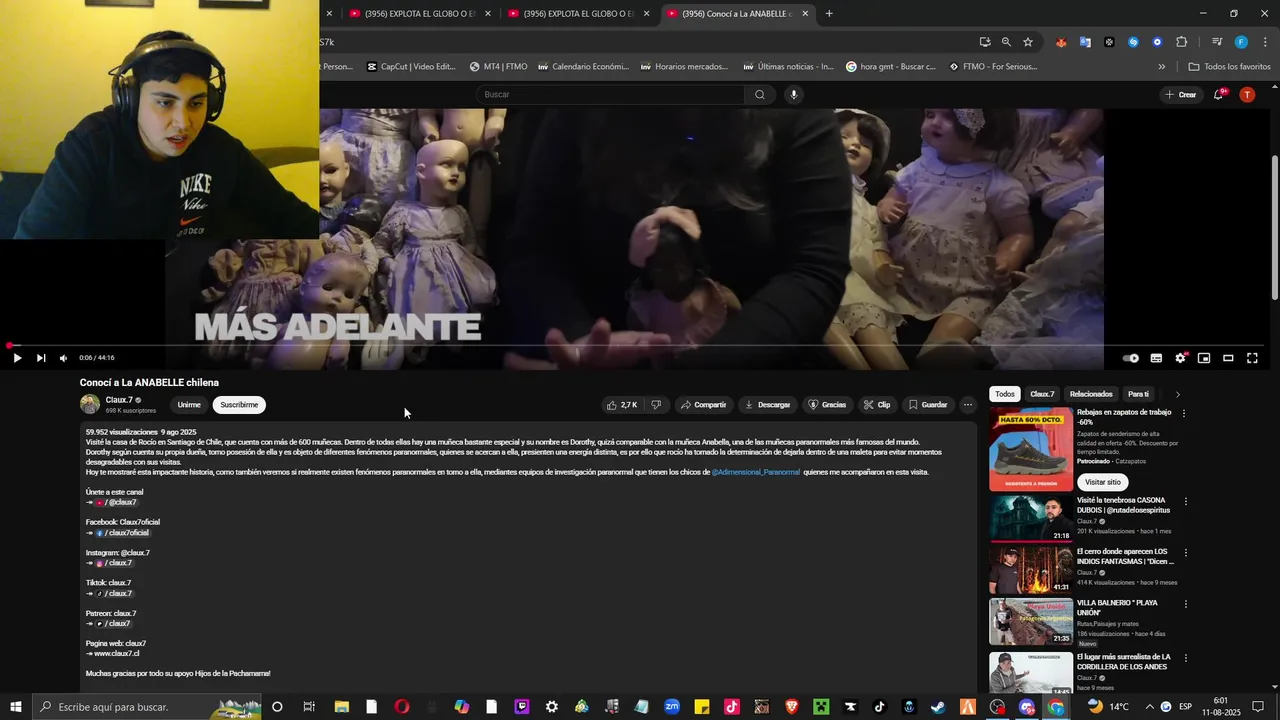Open CASONA DUBOIS video thumbnail
This screenshot has height=720, width=1280.
click(1031, 518)
